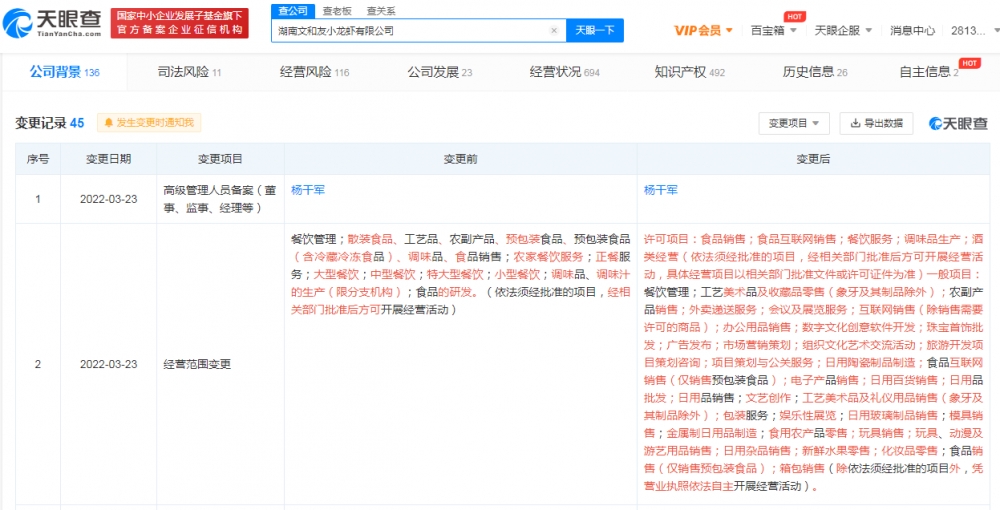Screen dimensions: 1000x510
Task: Click the 变更项目 column header
Action: click(220, 159)
